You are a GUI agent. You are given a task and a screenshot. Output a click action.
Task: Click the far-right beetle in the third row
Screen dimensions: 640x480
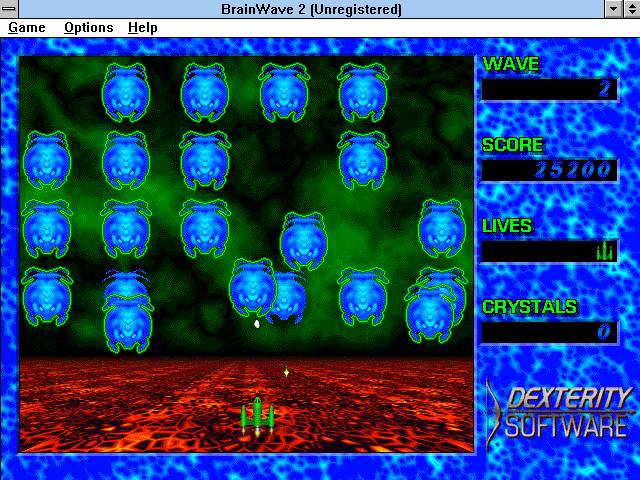pos(442,229)
